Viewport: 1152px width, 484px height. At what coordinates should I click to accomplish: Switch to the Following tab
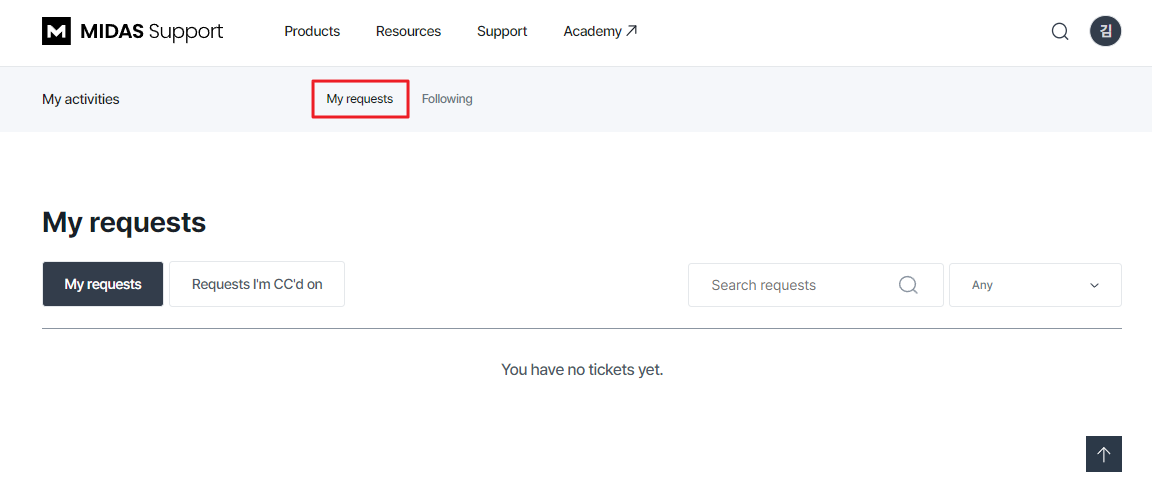[447, 98]
